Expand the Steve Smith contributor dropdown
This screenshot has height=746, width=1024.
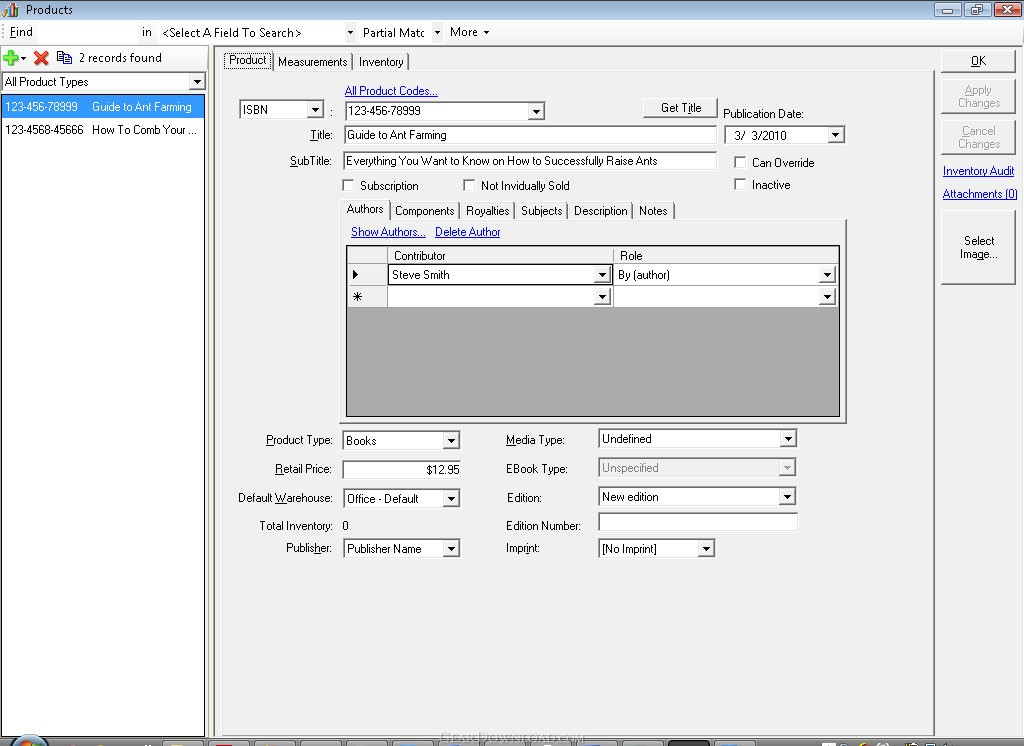[x=602, y=275]
